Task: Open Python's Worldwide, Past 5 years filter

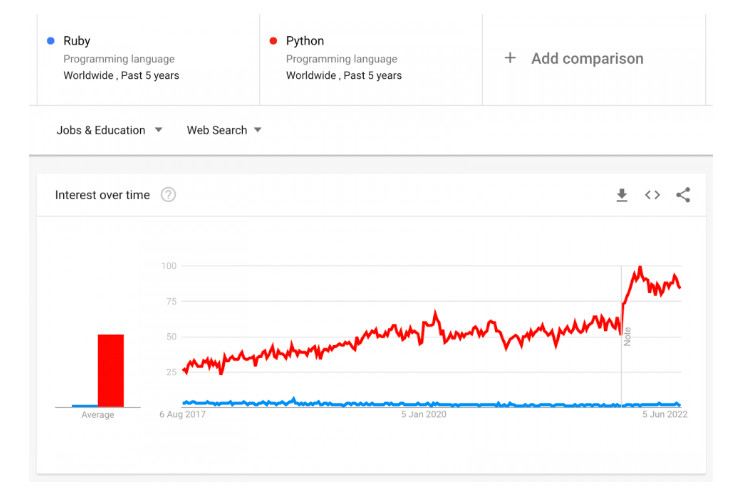Action: tap(344, 75)
